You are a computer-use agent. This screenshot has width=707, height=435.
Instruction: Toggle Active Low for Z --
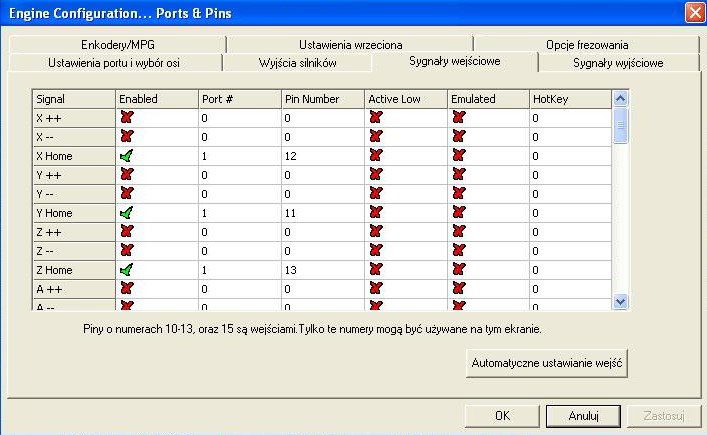[376, 250]
